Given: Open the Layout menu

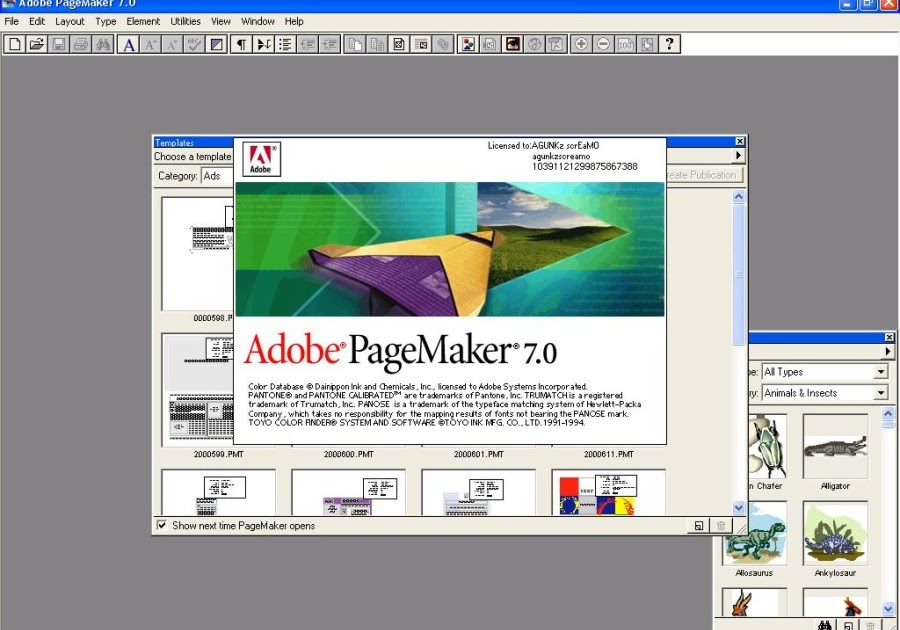Looking at the screenshot, I should click(69, 21).
